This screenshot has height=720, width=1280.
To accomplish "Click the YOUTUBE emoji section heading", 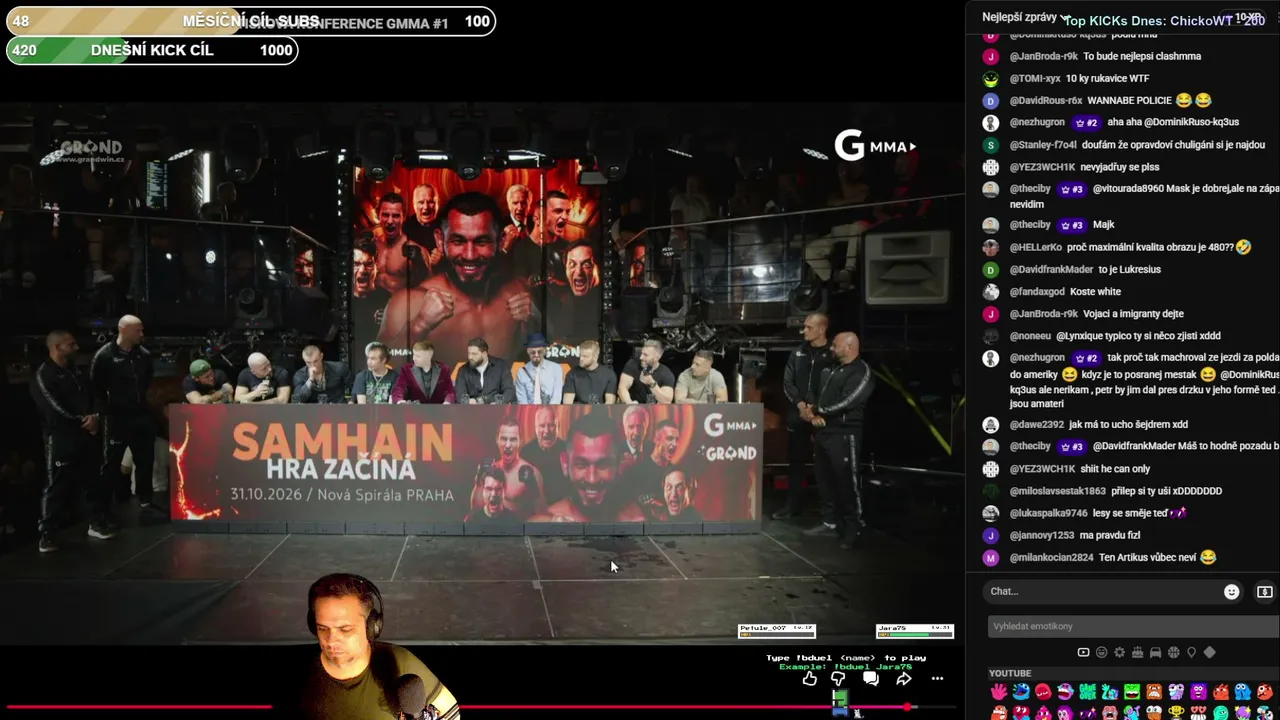I will click(1010, 674).
